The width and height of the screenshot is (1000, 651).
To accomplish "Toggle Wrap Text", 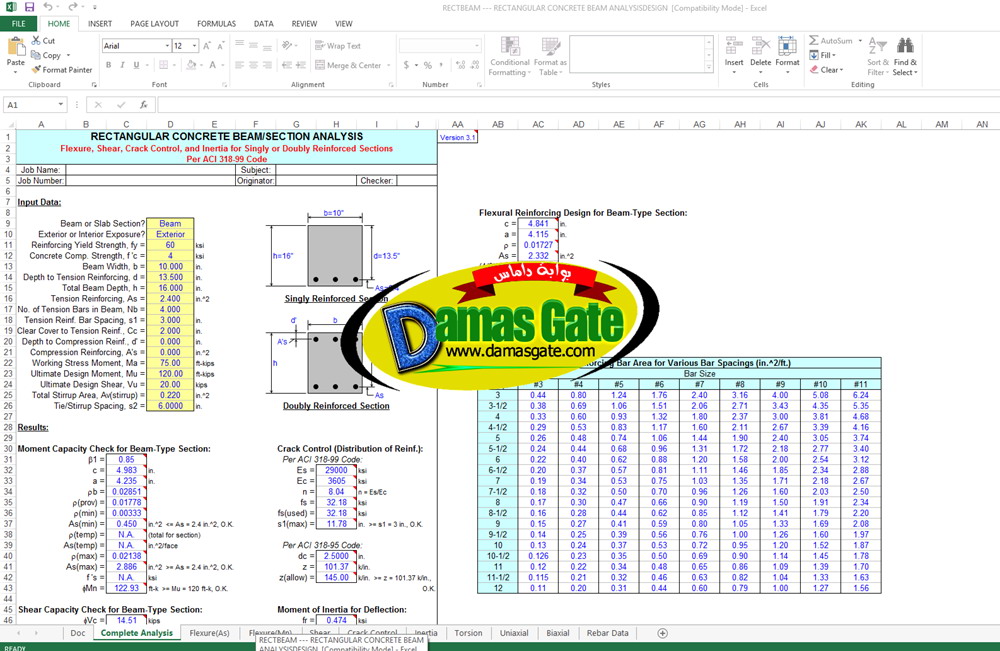I will (337, 46).
